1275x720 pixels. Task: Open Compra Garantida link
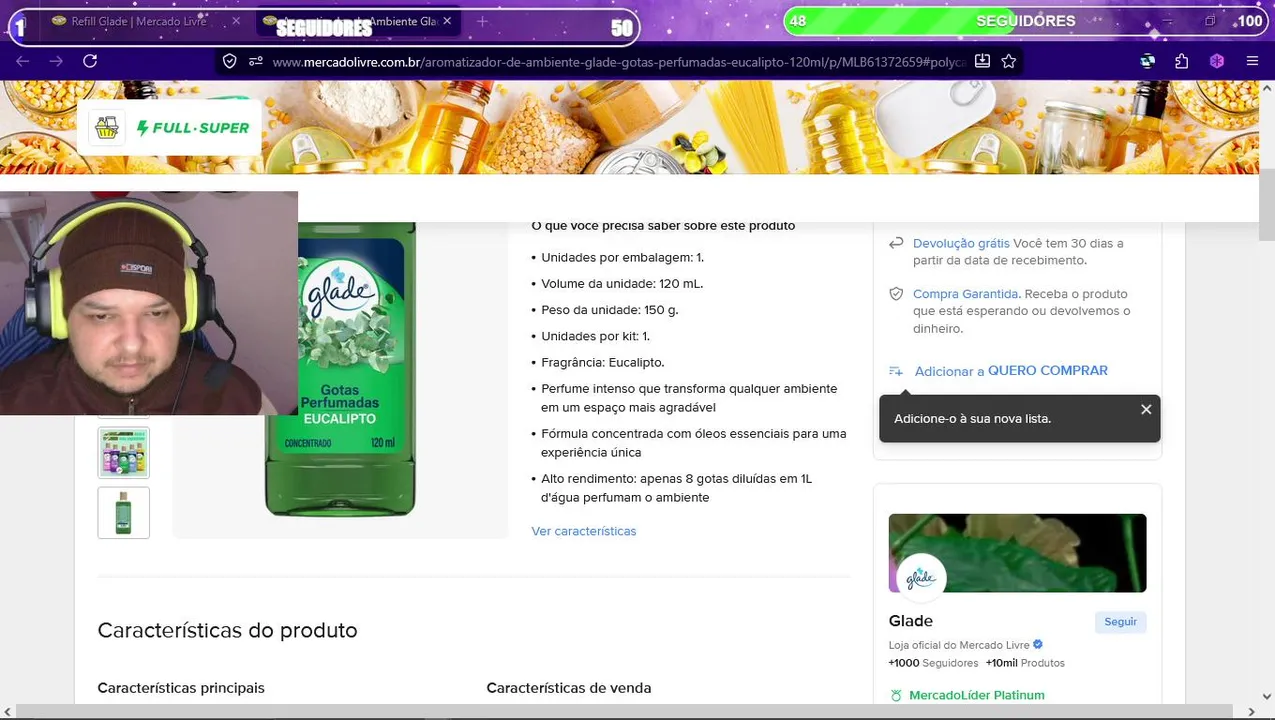coord(965,294)
